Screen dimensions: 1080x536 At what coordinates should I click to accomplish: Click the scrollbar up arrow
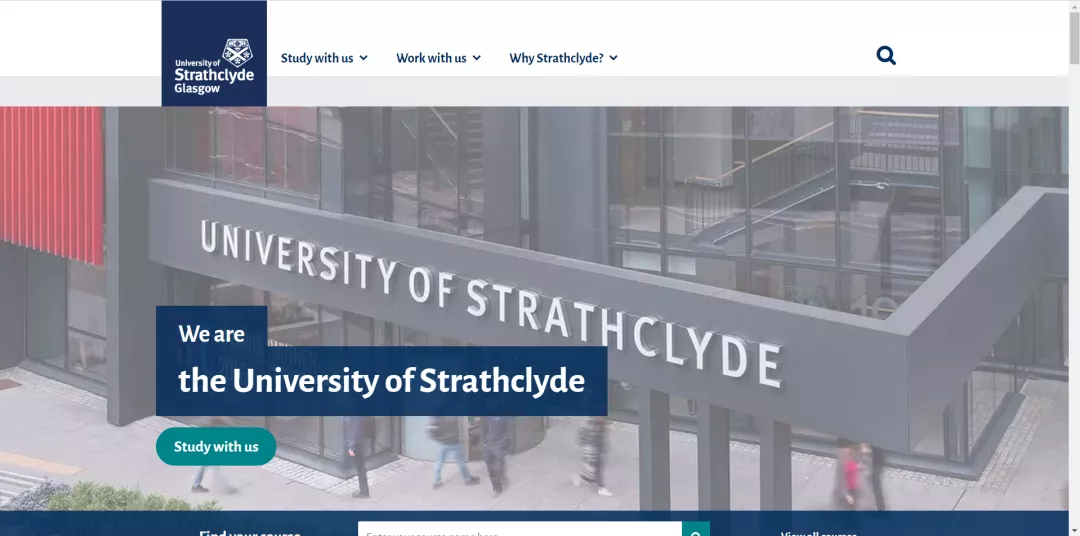(1074, 6)
